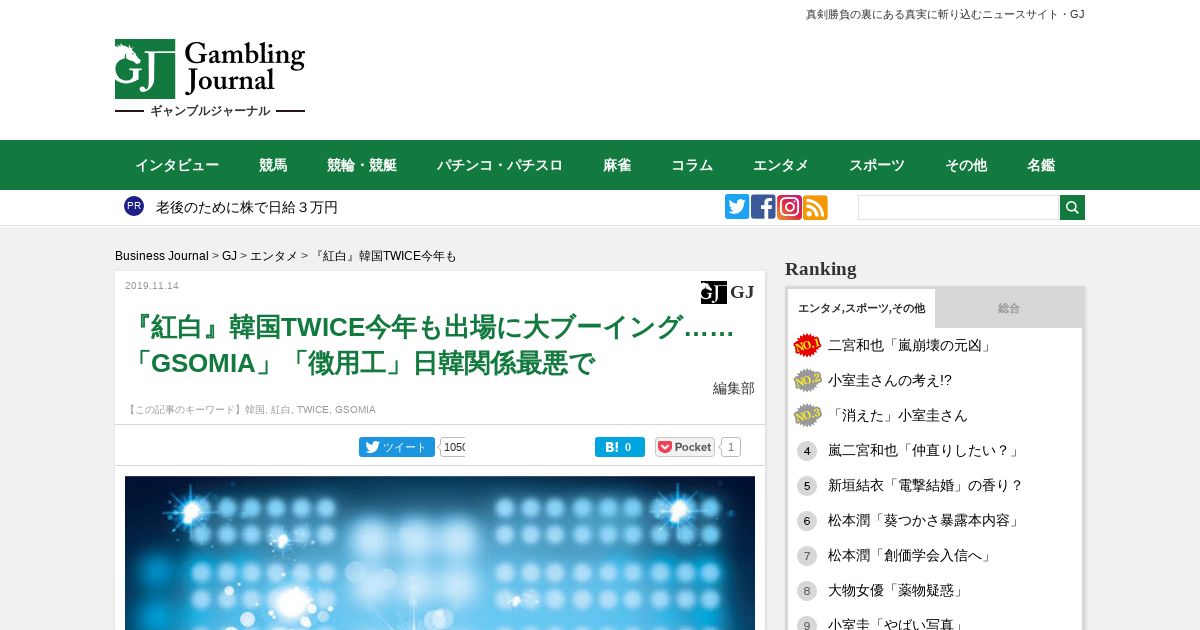Screen dimensions: 1200x630
Task: Click the rank 8 number circle
Action: click(x=807, y=591)
